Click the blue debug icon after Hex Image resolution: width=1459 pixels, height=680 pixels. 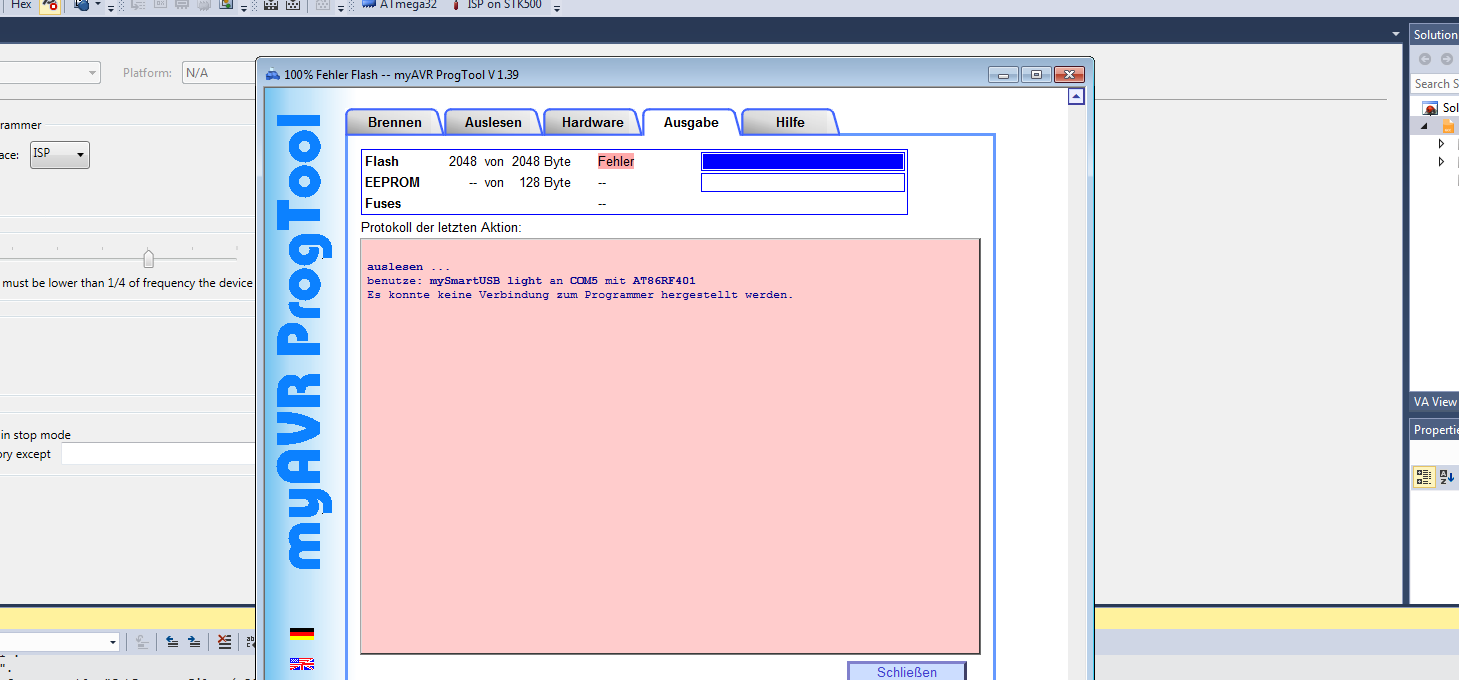coord(82,5)
